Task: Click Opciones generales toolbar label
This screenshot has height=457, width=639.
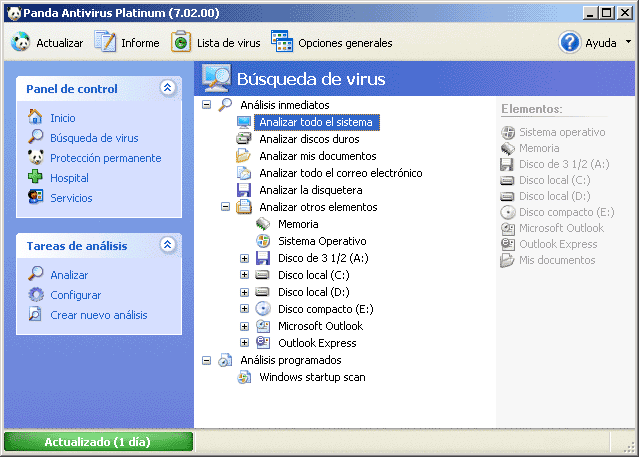Action: (345, 43)
